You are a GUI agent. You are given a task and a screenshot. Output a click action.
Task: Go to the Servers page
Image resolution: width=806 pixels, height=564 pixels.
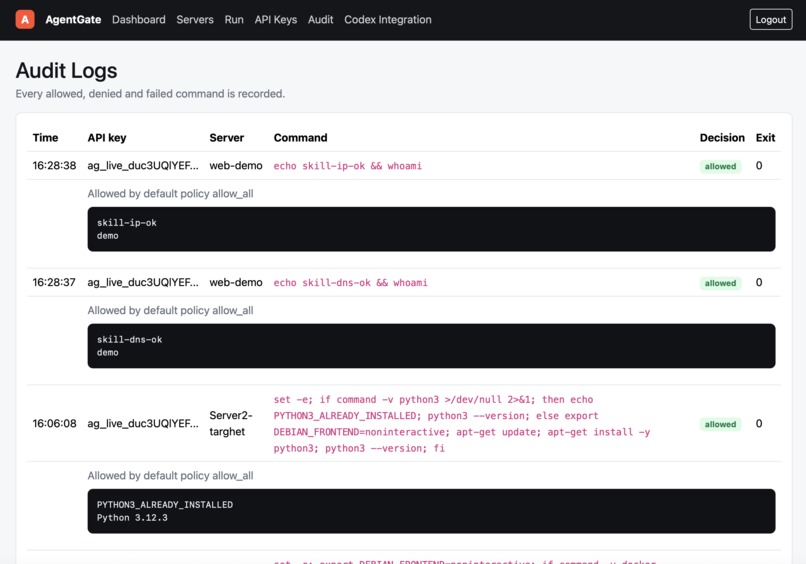pos(195,20)
